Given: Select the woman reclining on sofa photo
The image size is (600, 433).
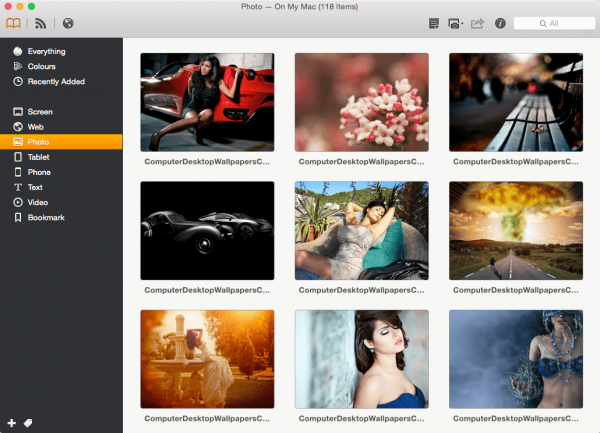Looking at the screenshot, I should click(x=362, y=231).
